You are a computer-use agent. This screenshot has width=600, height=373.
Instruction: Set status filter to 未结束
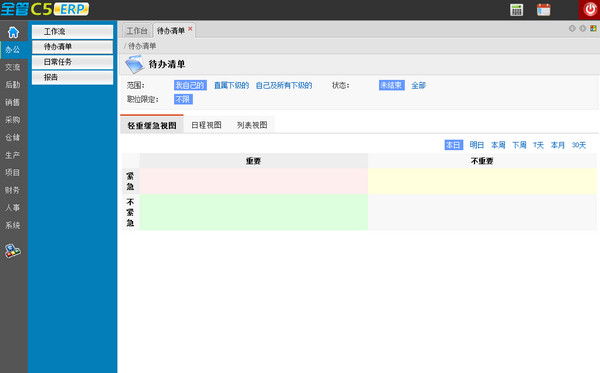point(391,85)
